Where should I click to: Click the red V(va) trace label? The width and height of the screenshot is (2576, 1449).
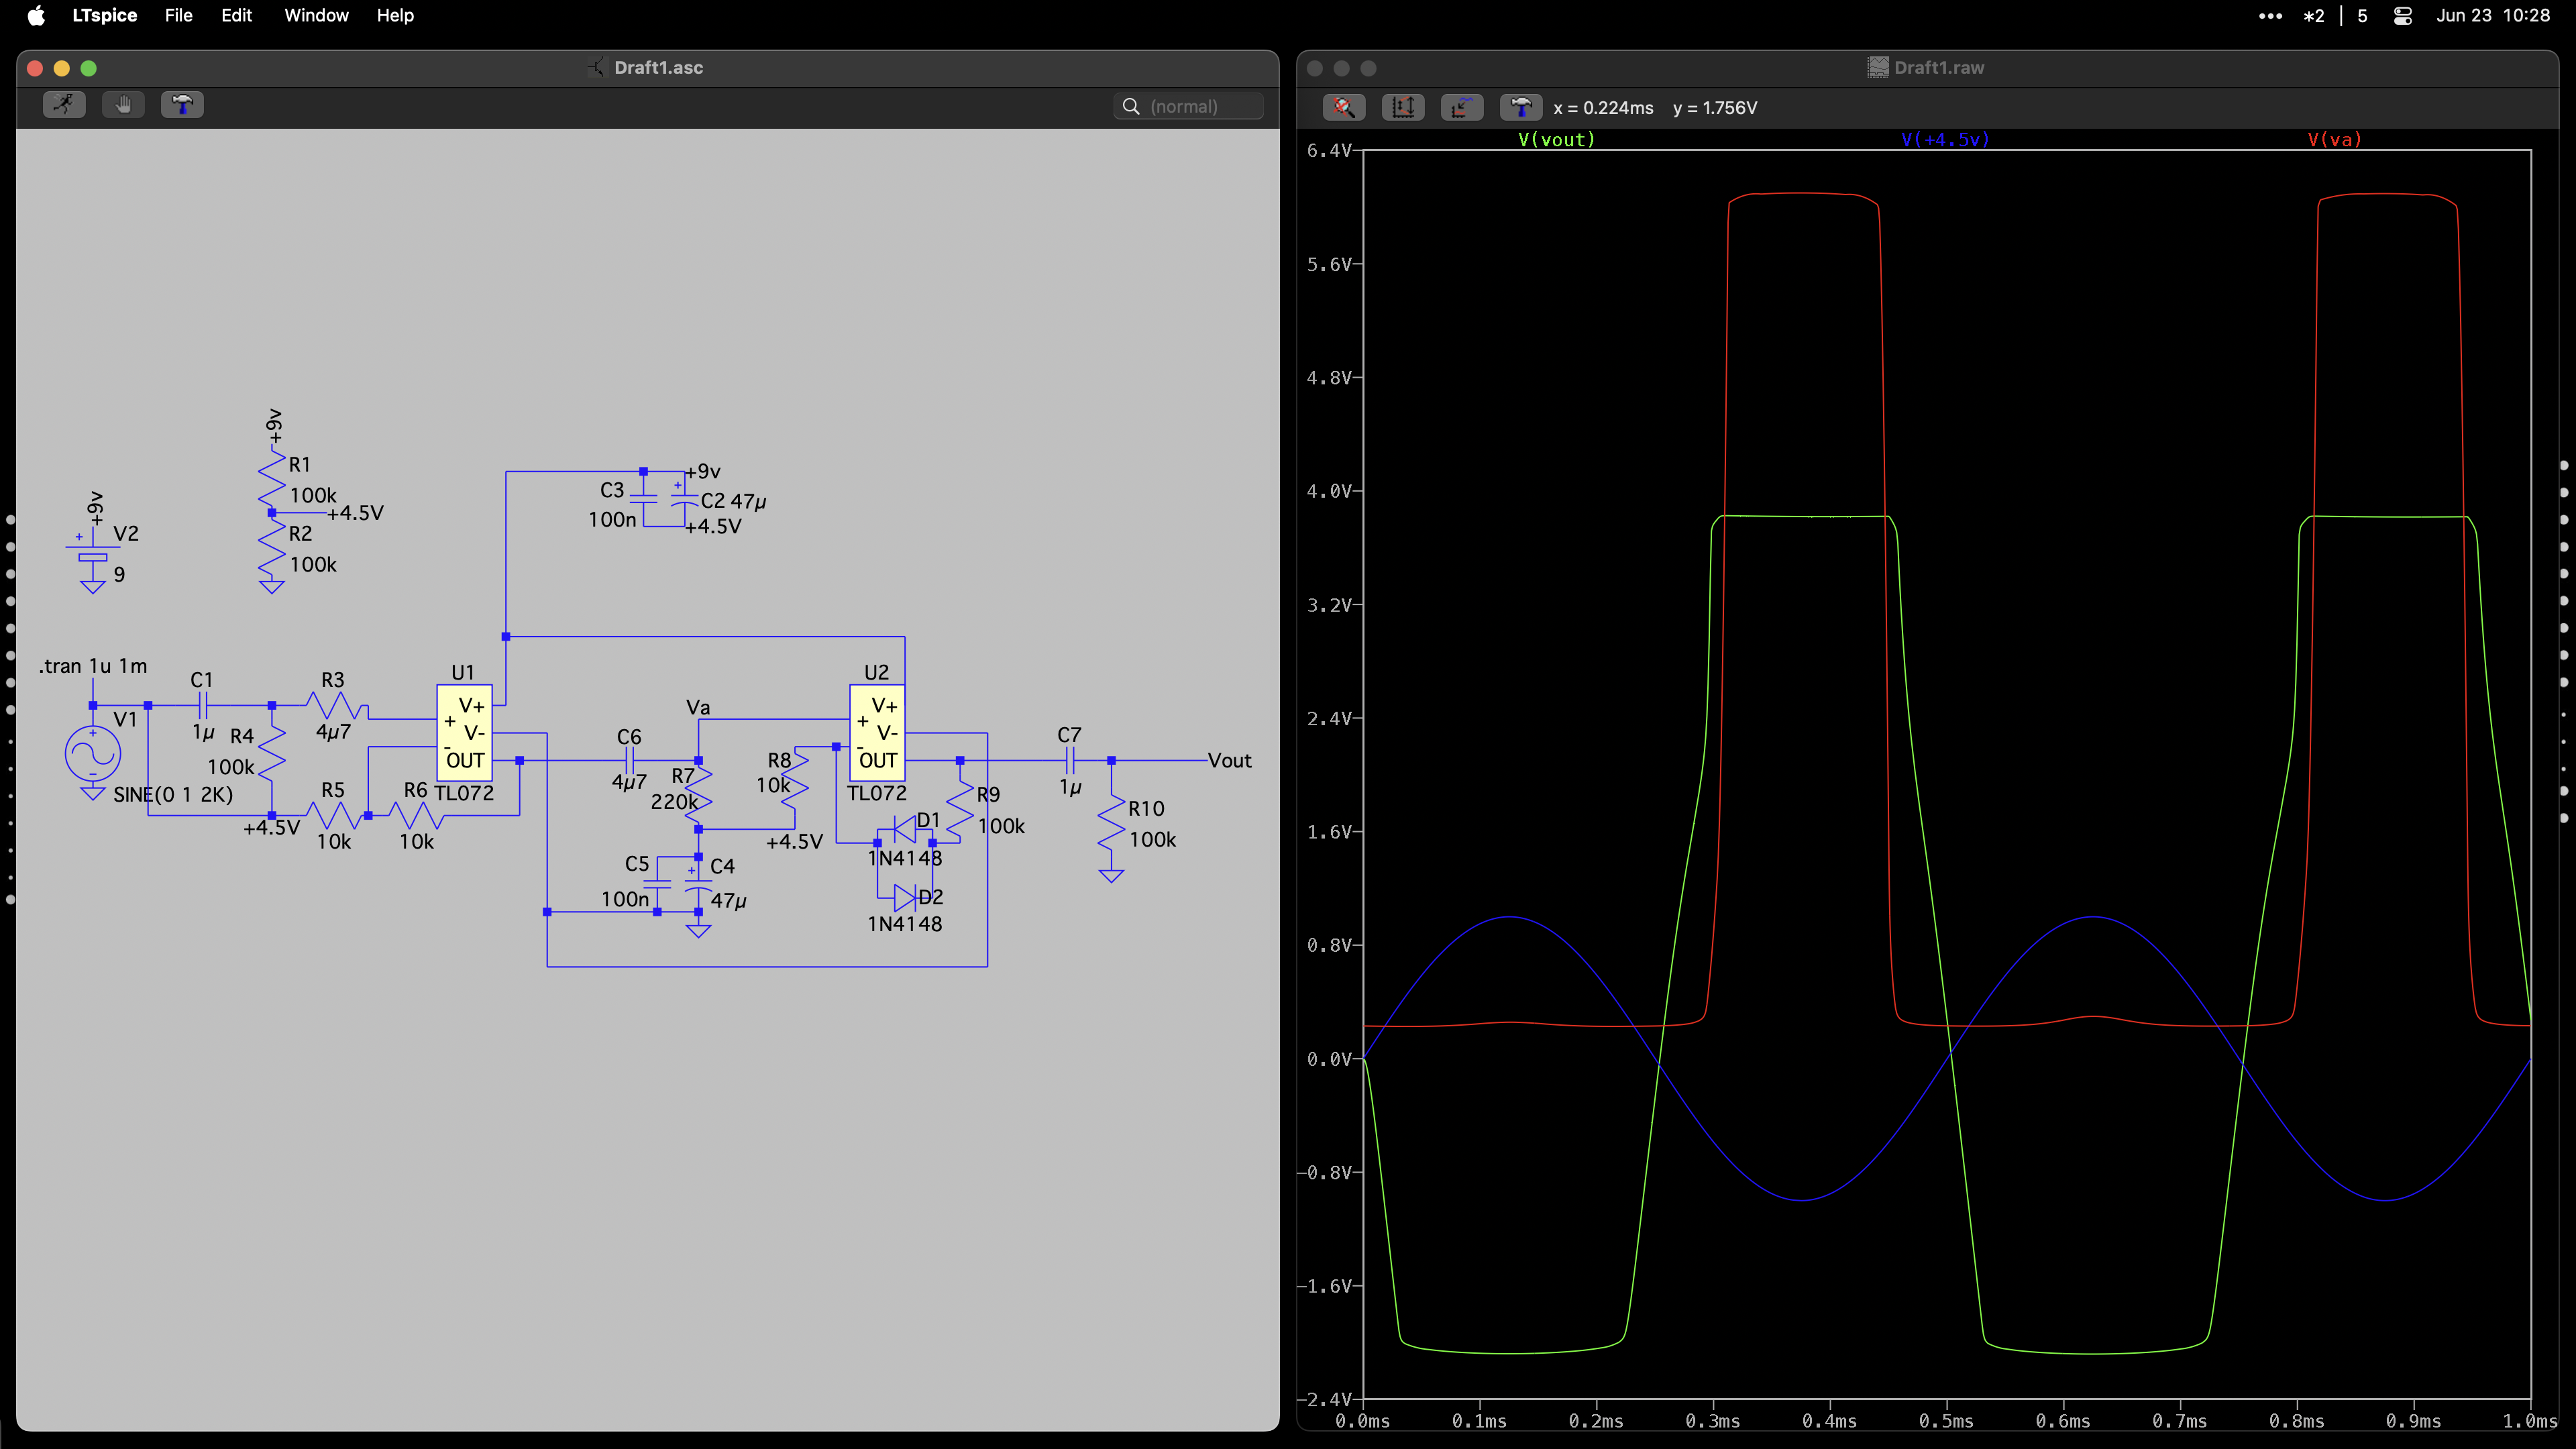2334,140
